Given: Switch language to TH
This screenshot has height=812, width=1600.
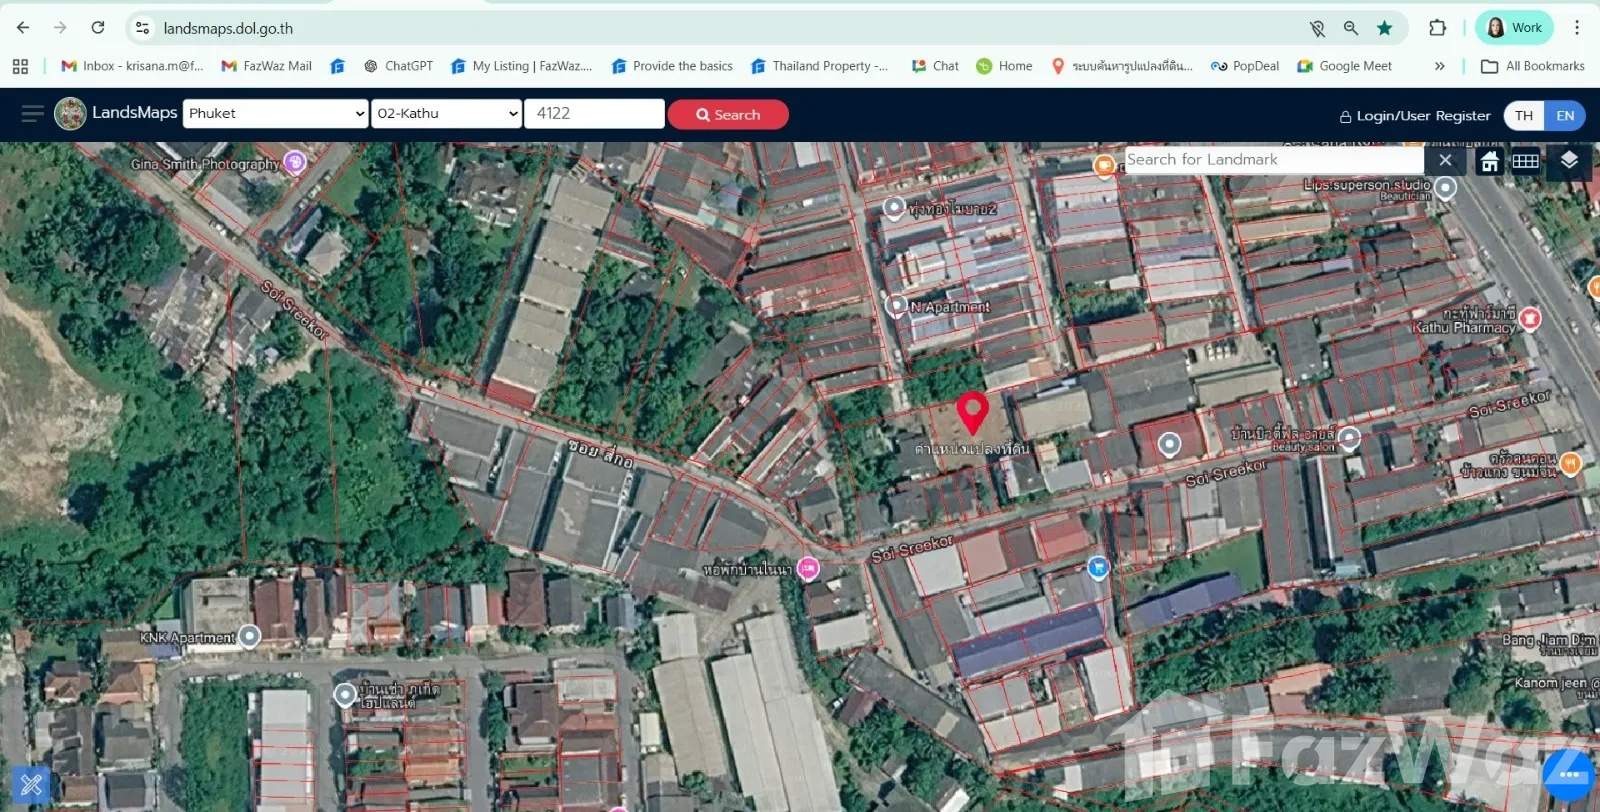Looking at the screenshot, I should [x=1524, y=116].
